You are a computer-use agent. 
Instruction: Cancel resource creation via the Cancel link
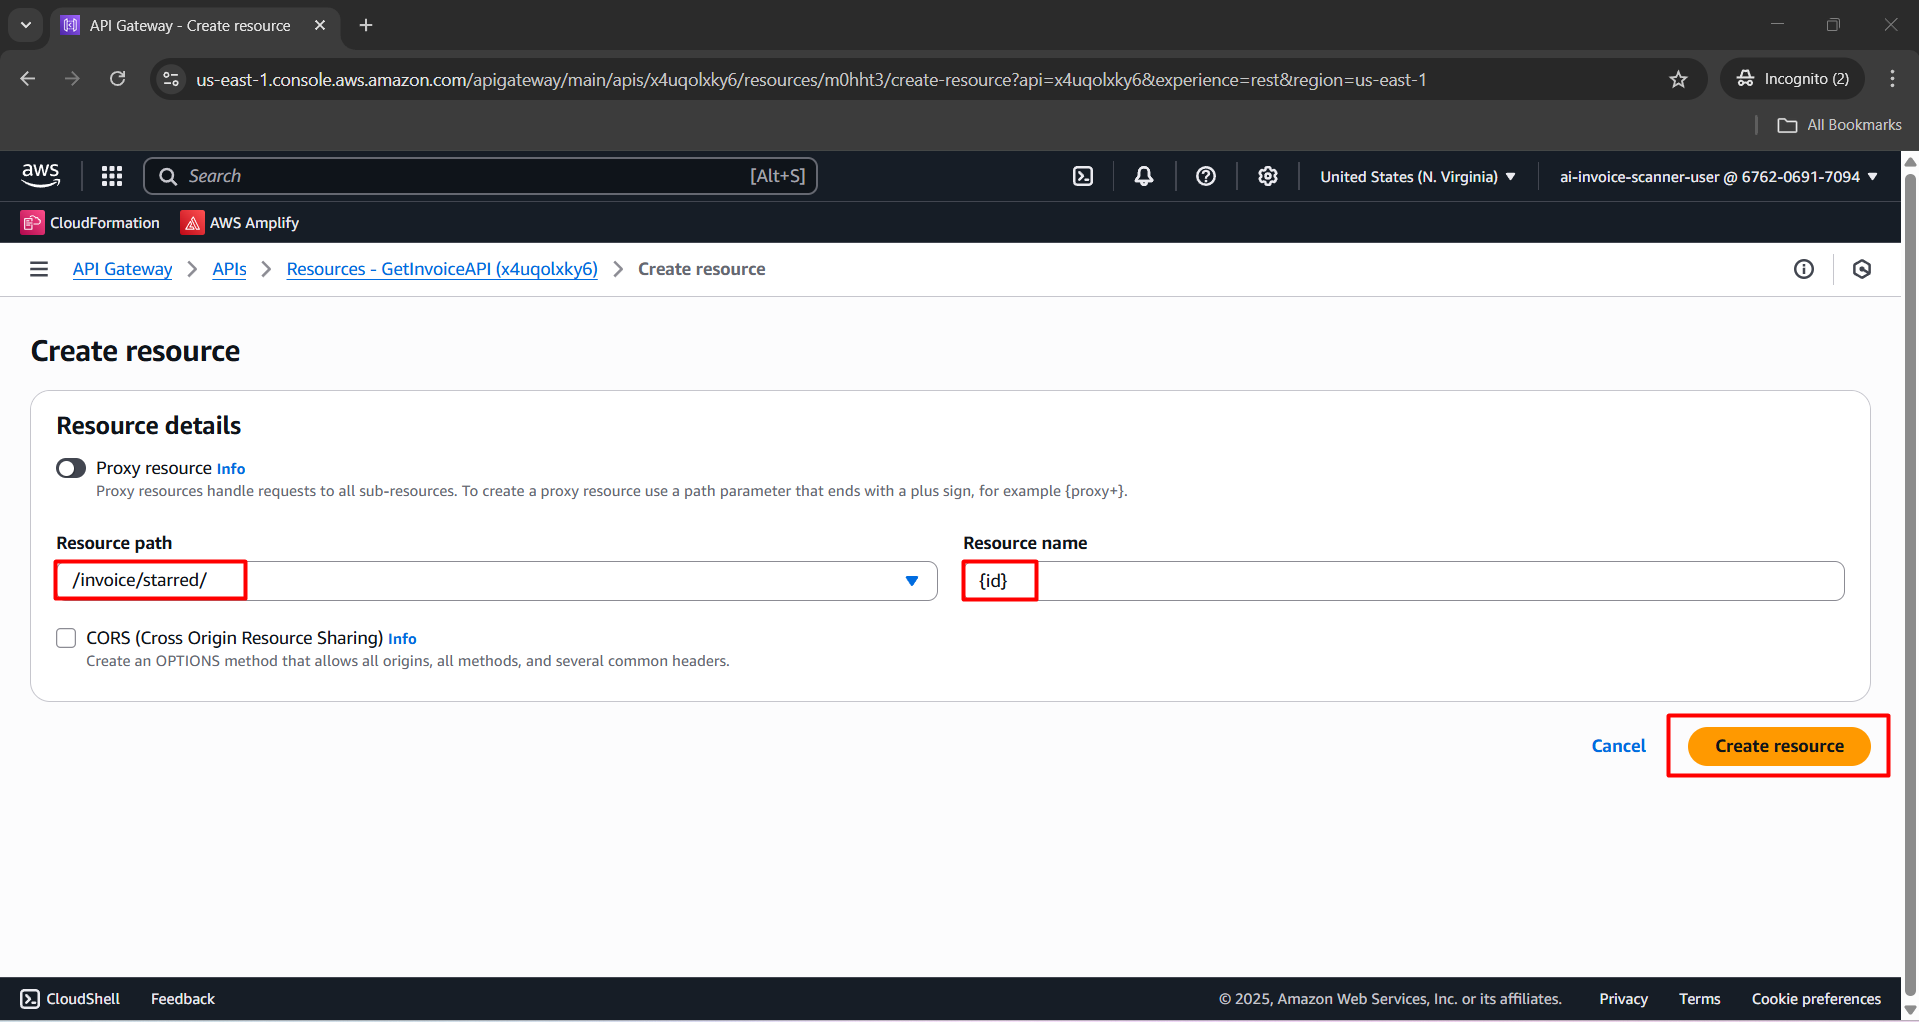[x=1618, y=745]
